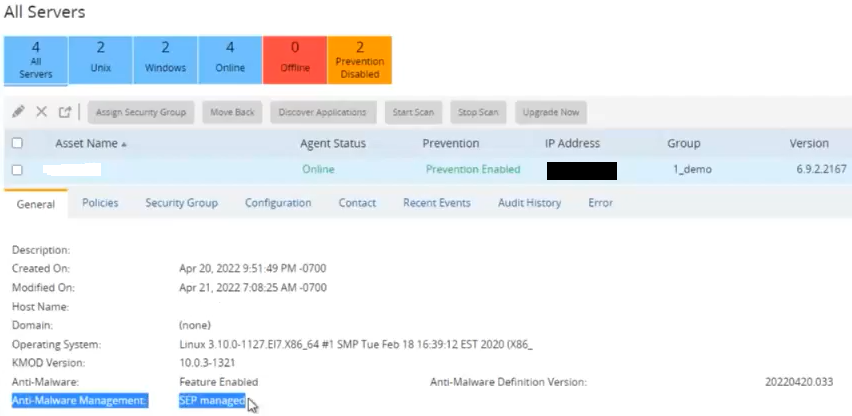Switch to the Policies tab
The width and height of the screenshot is (852, 416).
tap(100, 203)
